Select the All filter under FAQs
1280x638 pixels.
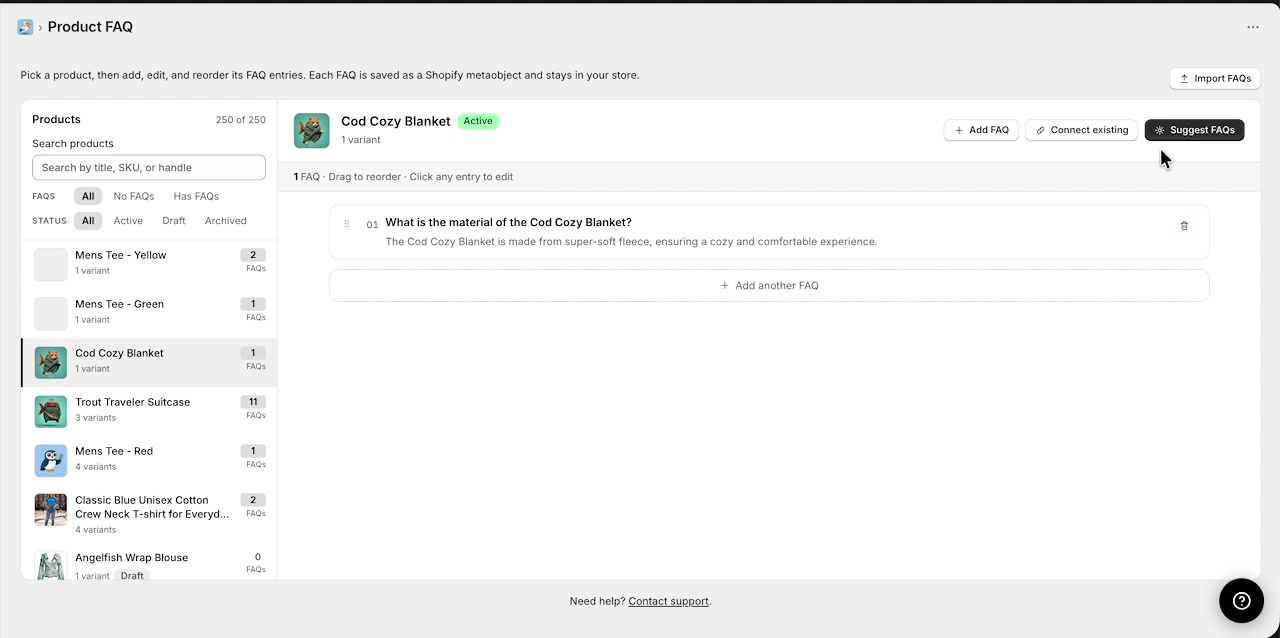point(88,196)
